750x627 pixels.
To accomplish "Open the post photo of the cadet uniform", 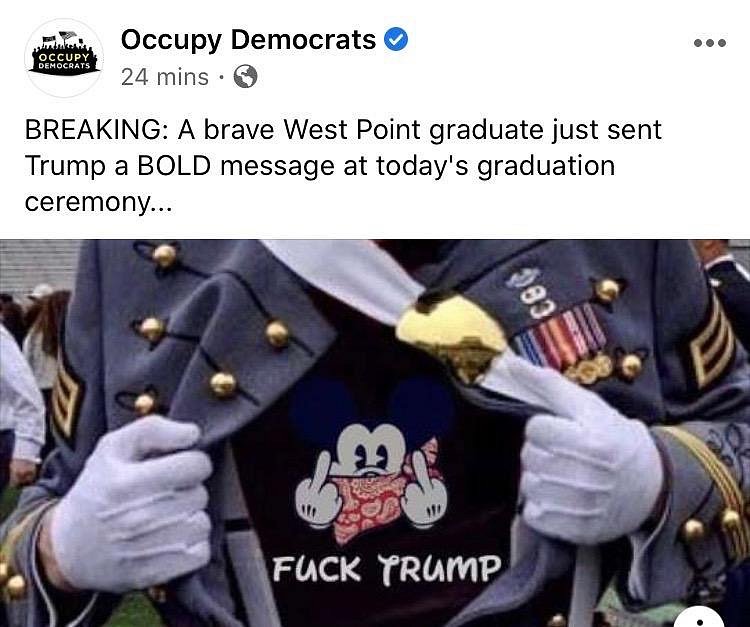I will [375, 433].
